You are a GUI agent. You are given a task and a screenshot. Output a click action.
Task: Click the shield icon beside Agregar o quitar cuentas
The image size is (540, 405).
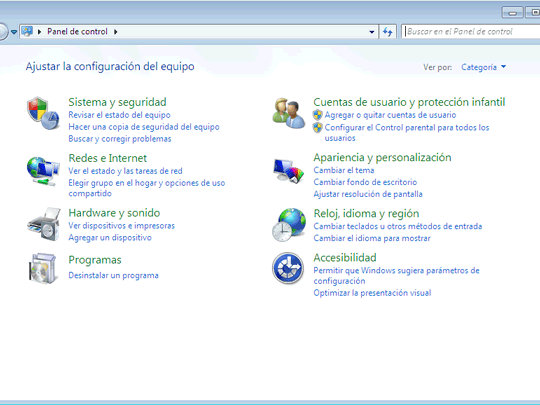tap(318, 115)
